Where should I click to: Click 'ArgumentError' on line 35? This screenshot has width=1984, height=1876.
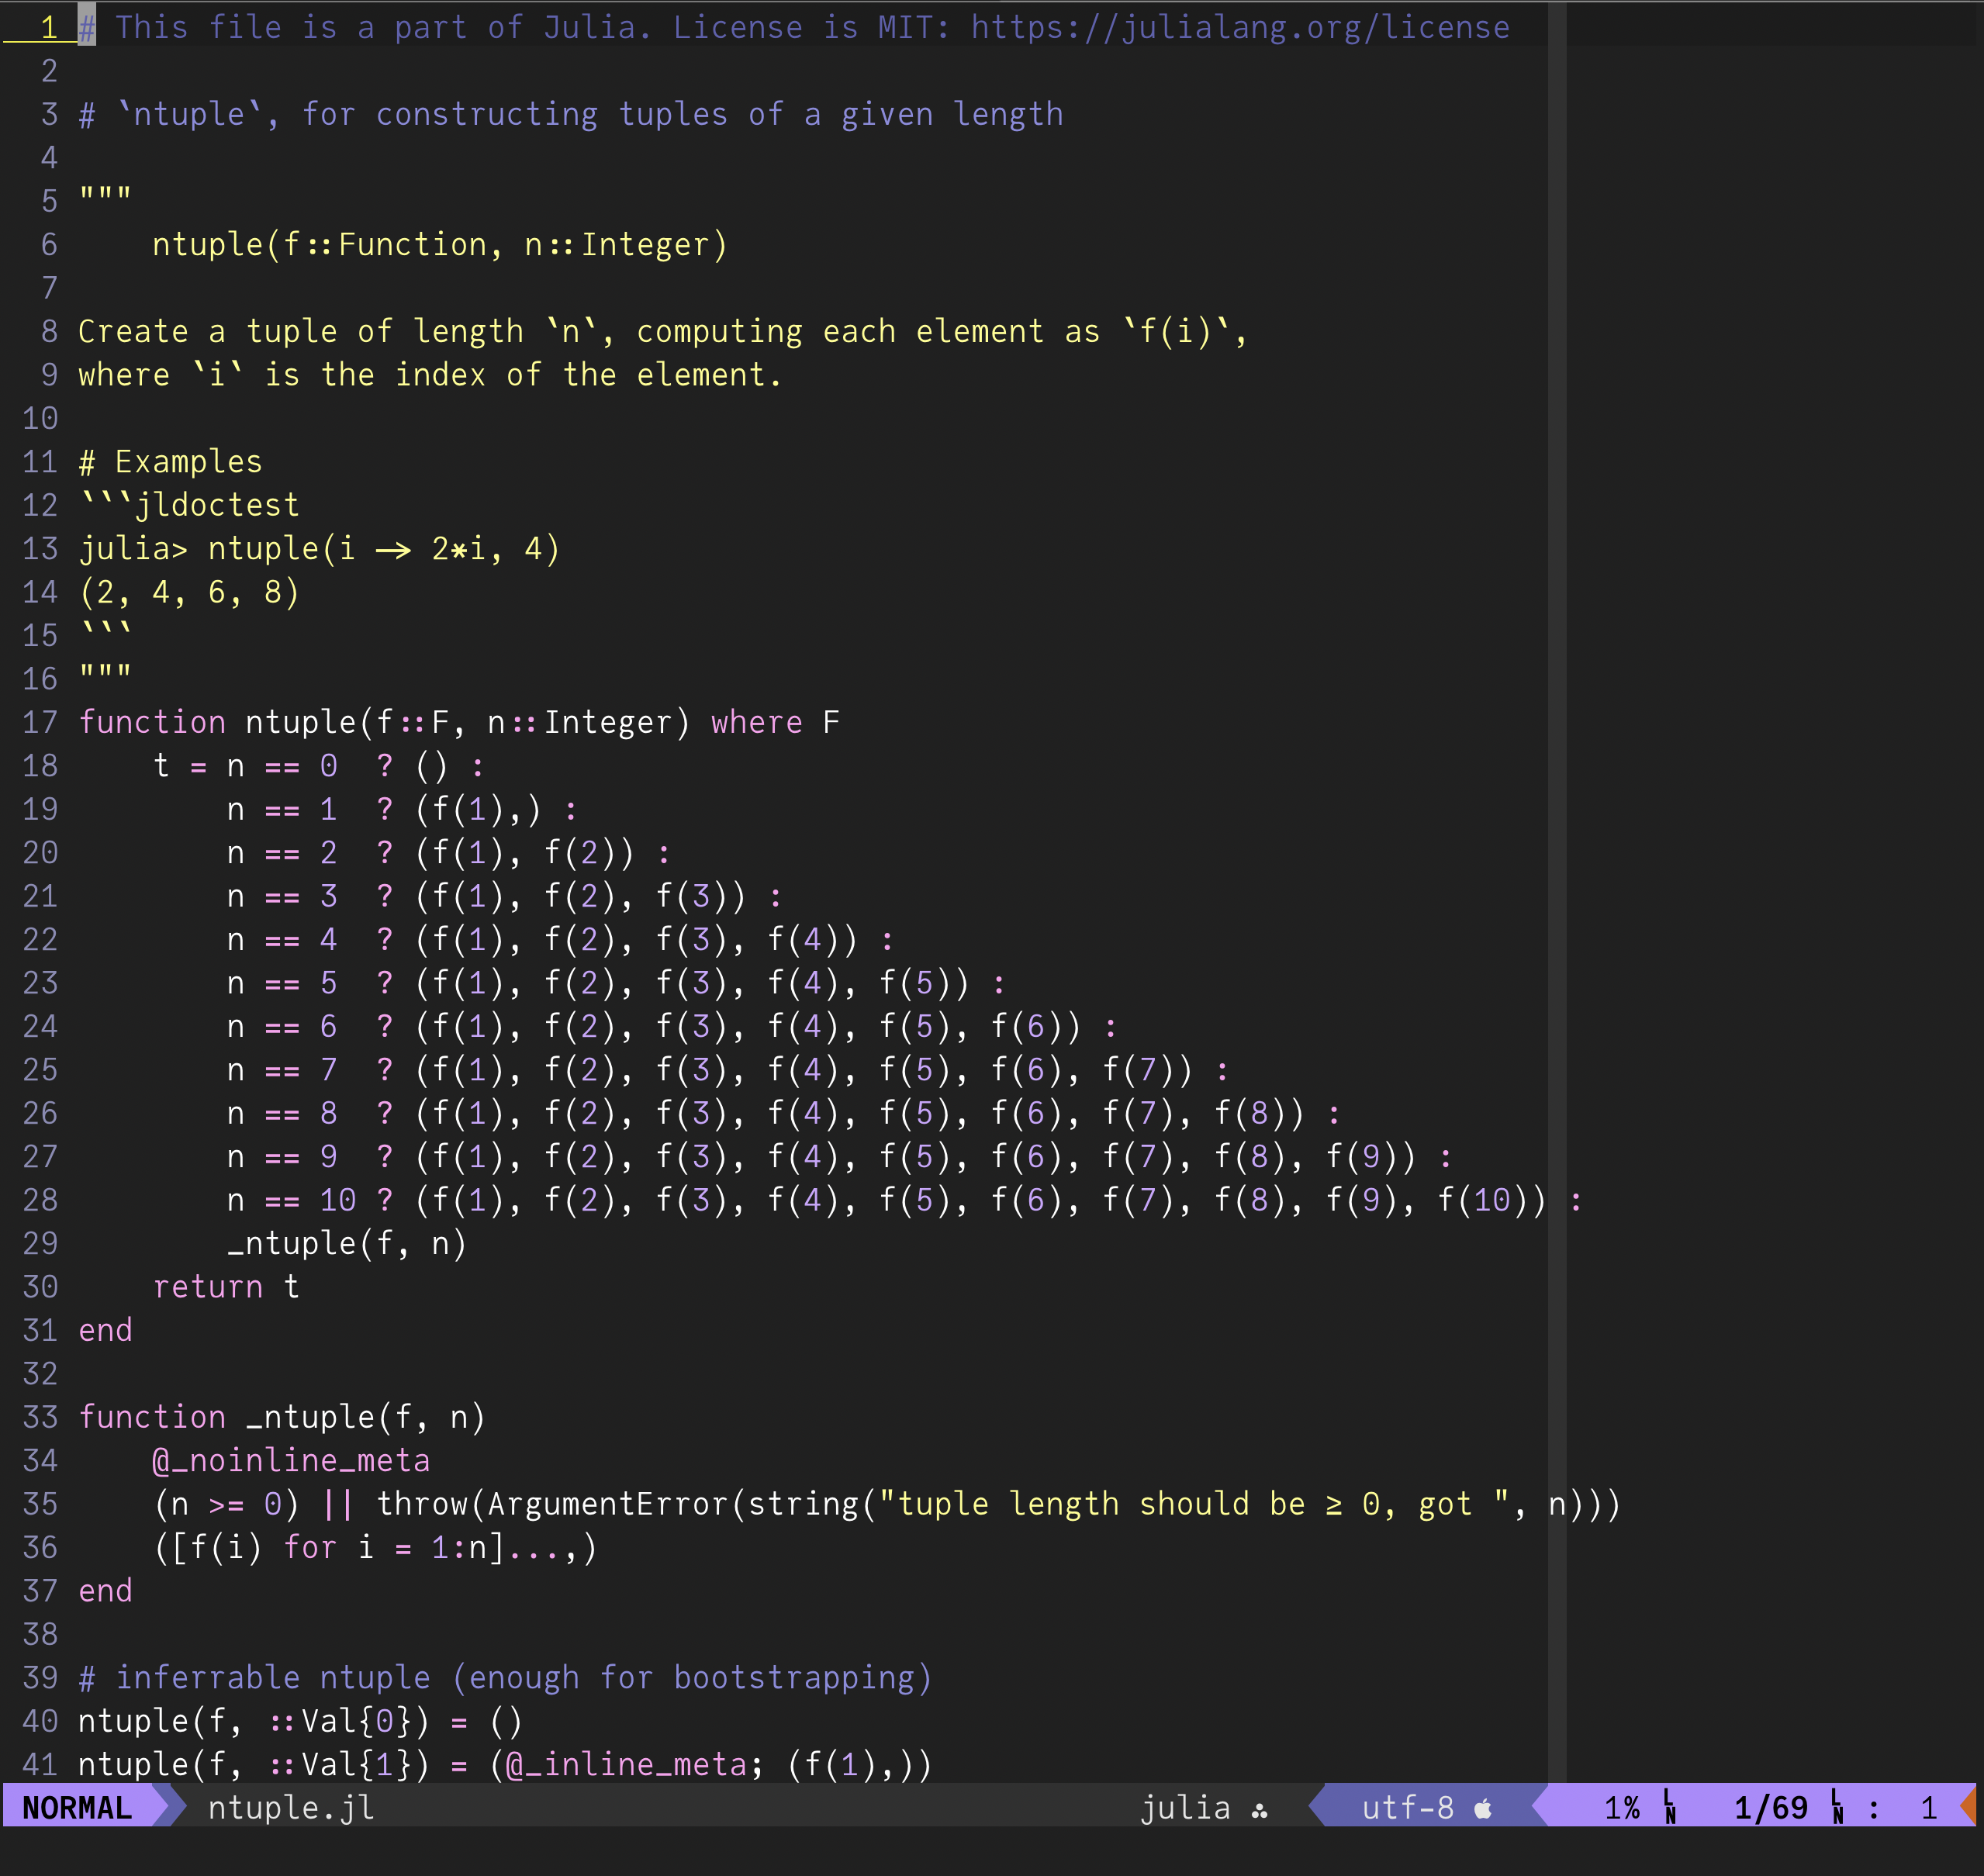[x=608, y=1504]
